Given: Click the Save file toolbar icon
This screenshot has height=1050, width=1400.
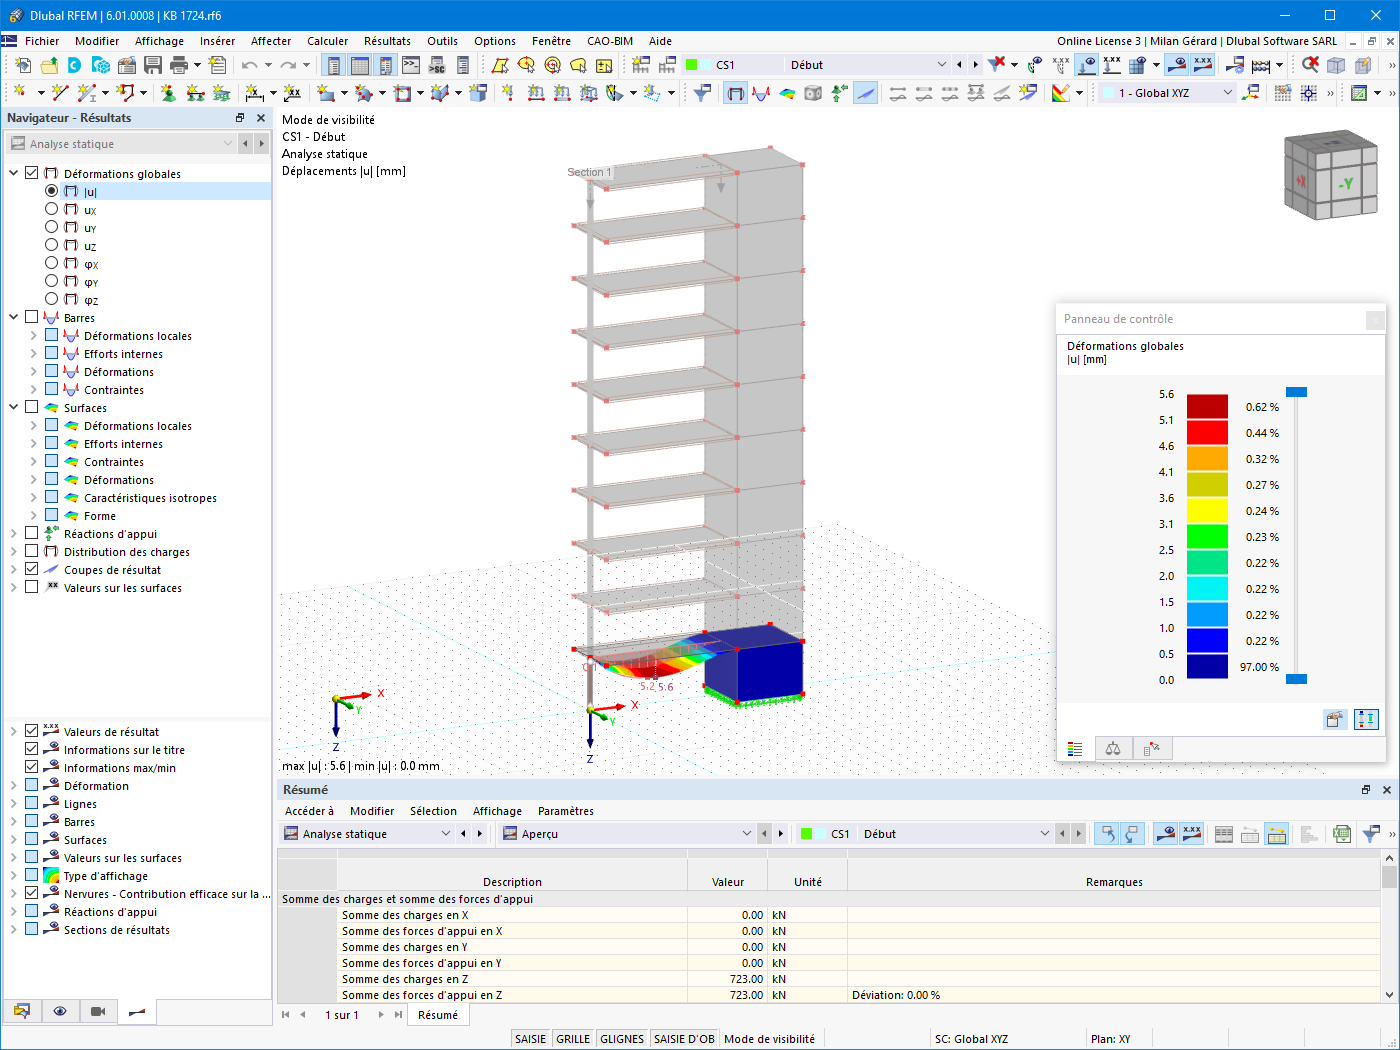Looking at the screenshot, I should click(153, 65).
